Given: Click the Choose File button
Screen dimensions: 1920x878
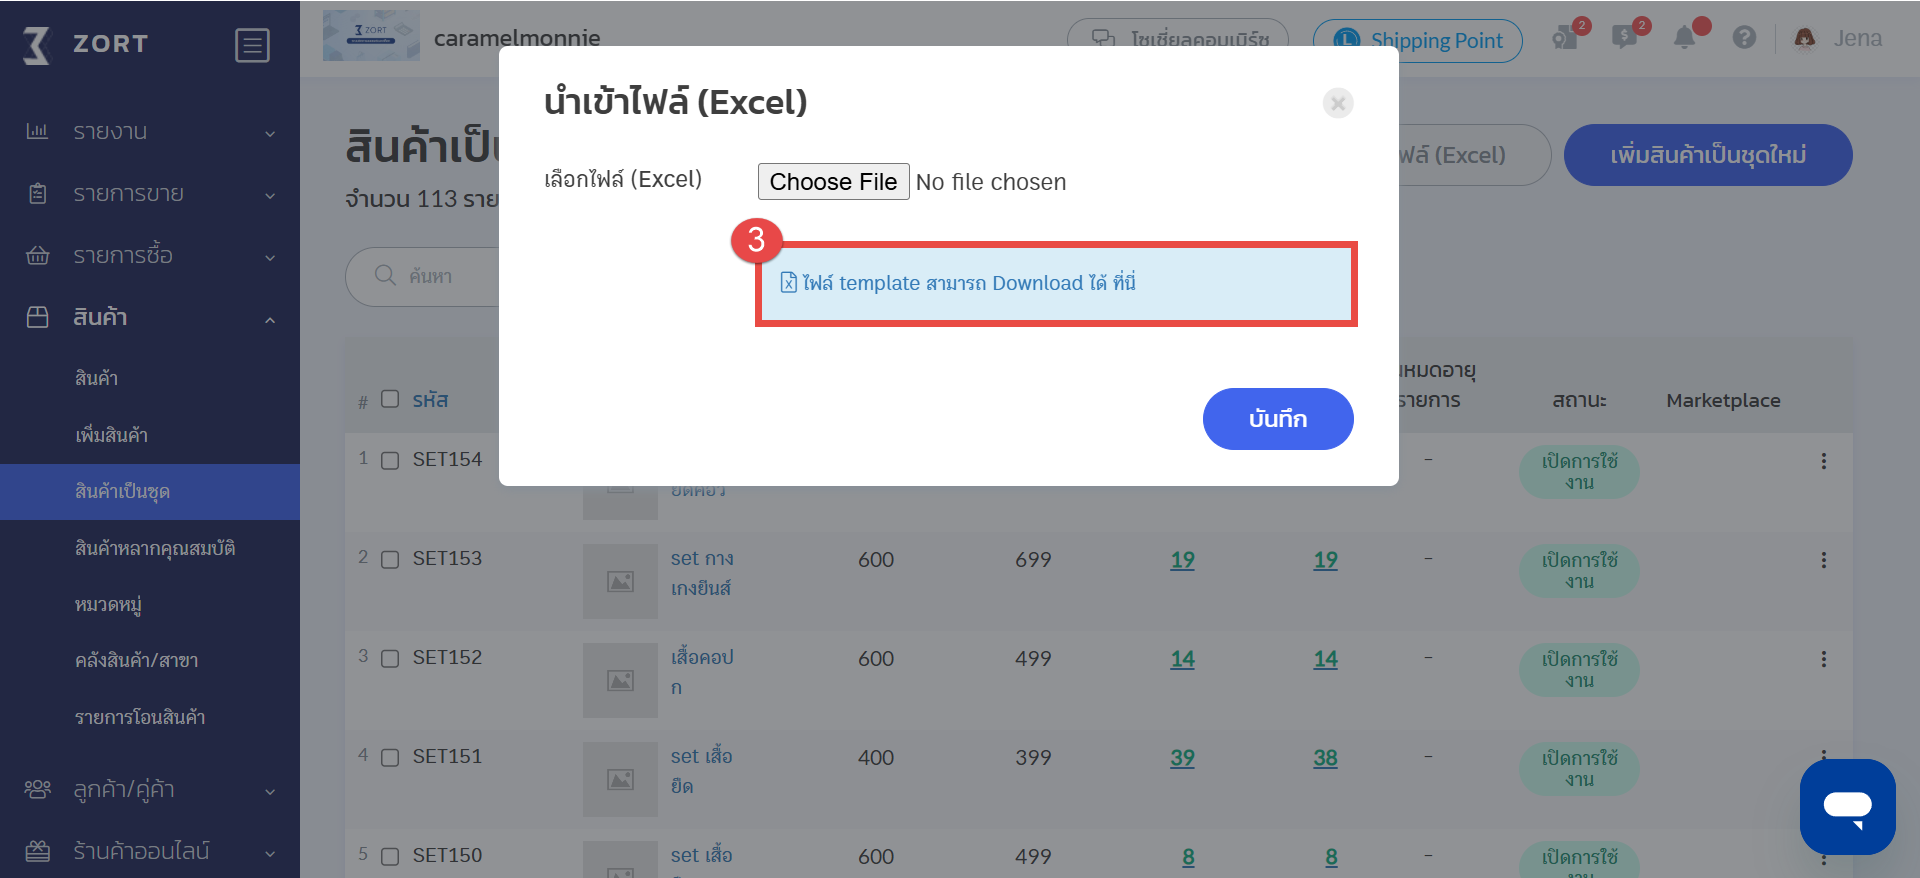Looking at the screenshot, I should [833, 182].
